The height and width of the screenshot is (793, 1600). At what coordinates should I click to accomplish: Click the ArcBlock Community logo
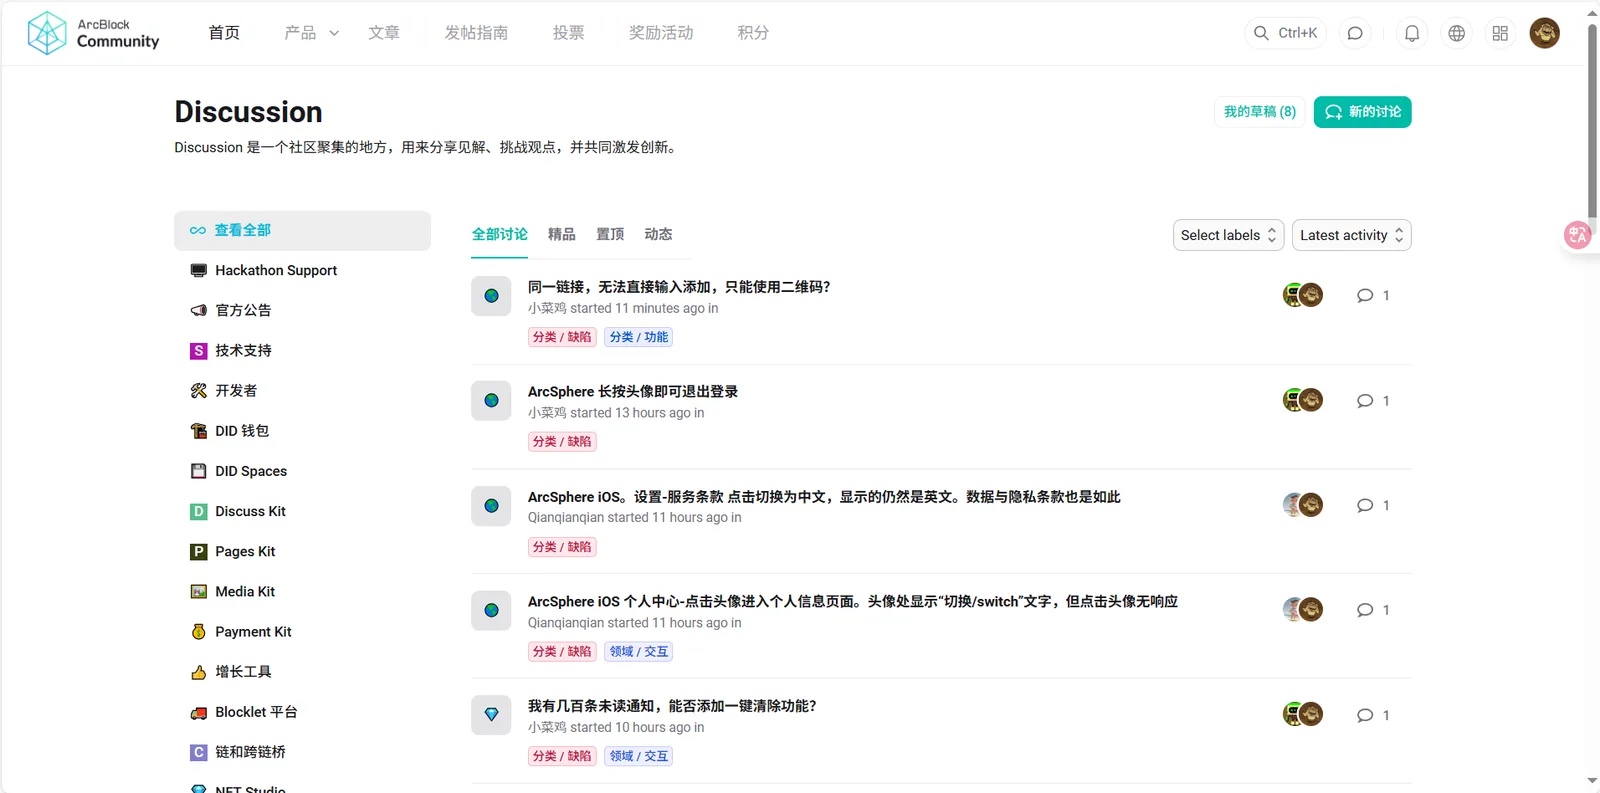pyautogui.click(x=93, y=33)
